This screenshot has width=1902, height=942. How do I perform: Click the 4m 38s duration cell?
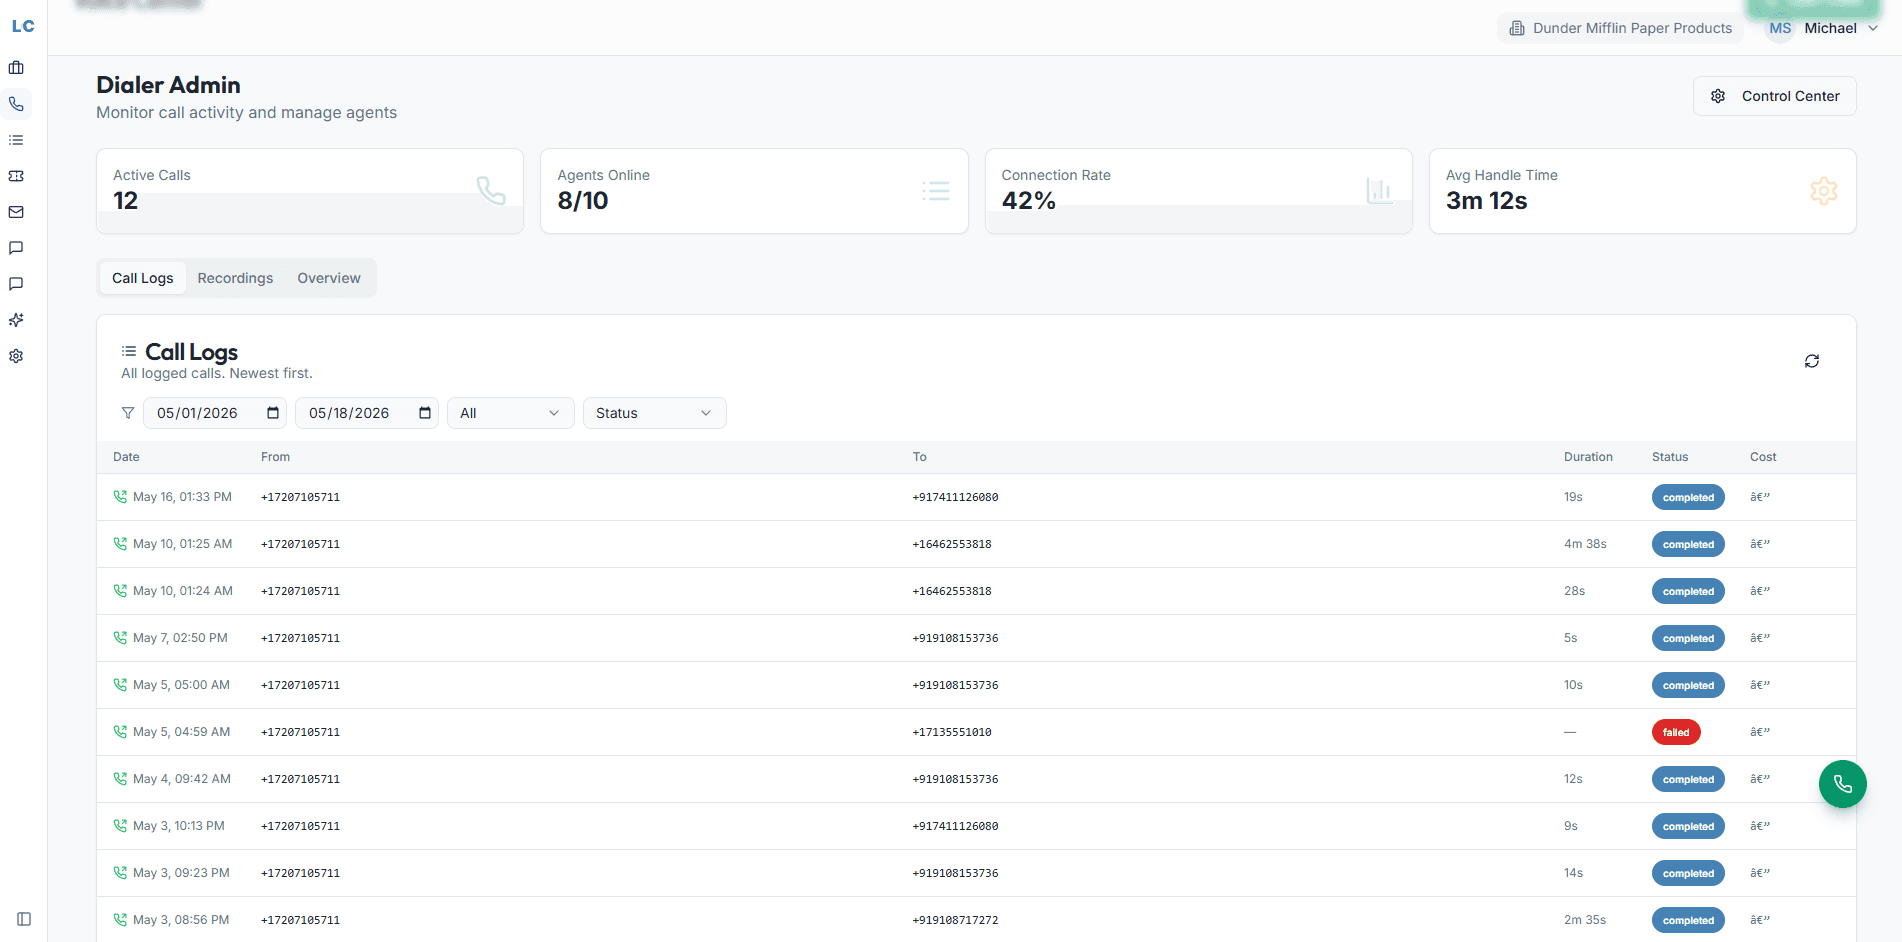coord(1585,544)
